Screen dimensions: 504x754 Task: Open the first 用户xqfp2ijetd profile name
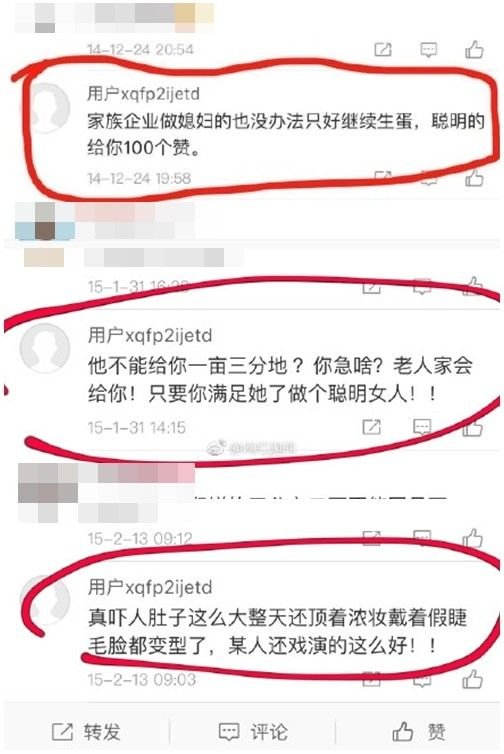tap(143, 93)
